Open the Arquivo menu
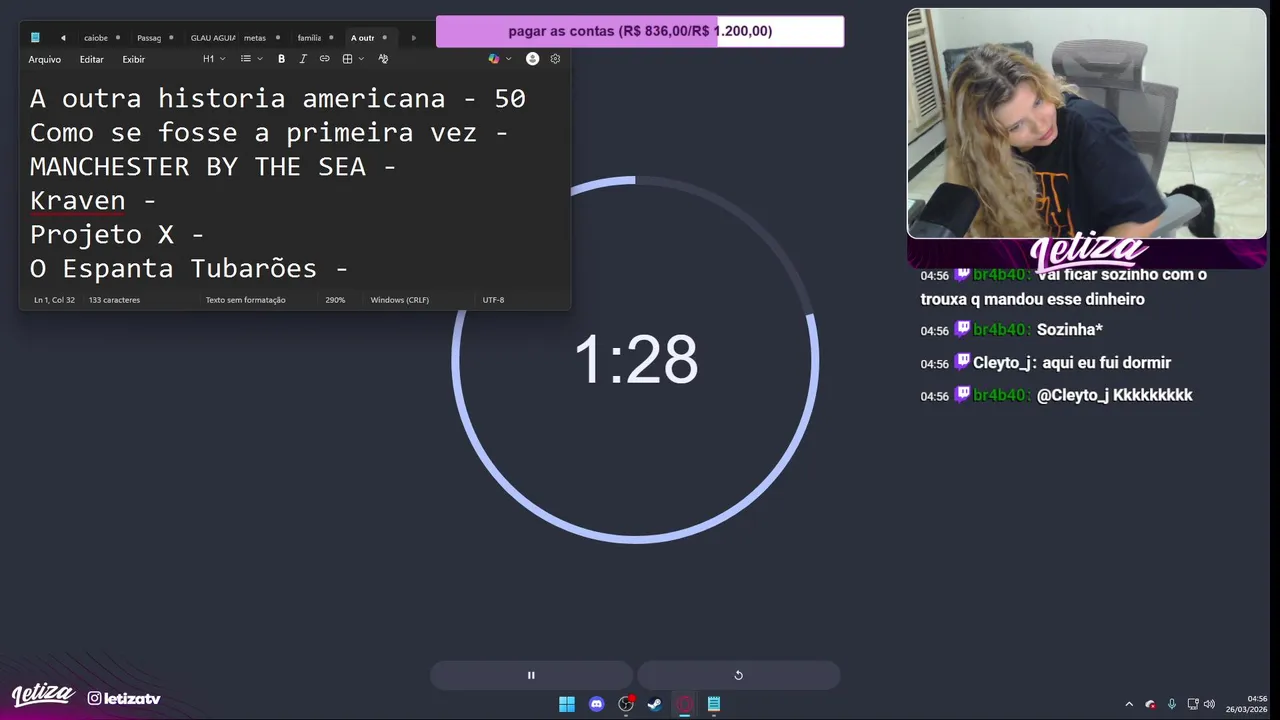The height and width of the screenshot is (720, 1280). point(44,59)
